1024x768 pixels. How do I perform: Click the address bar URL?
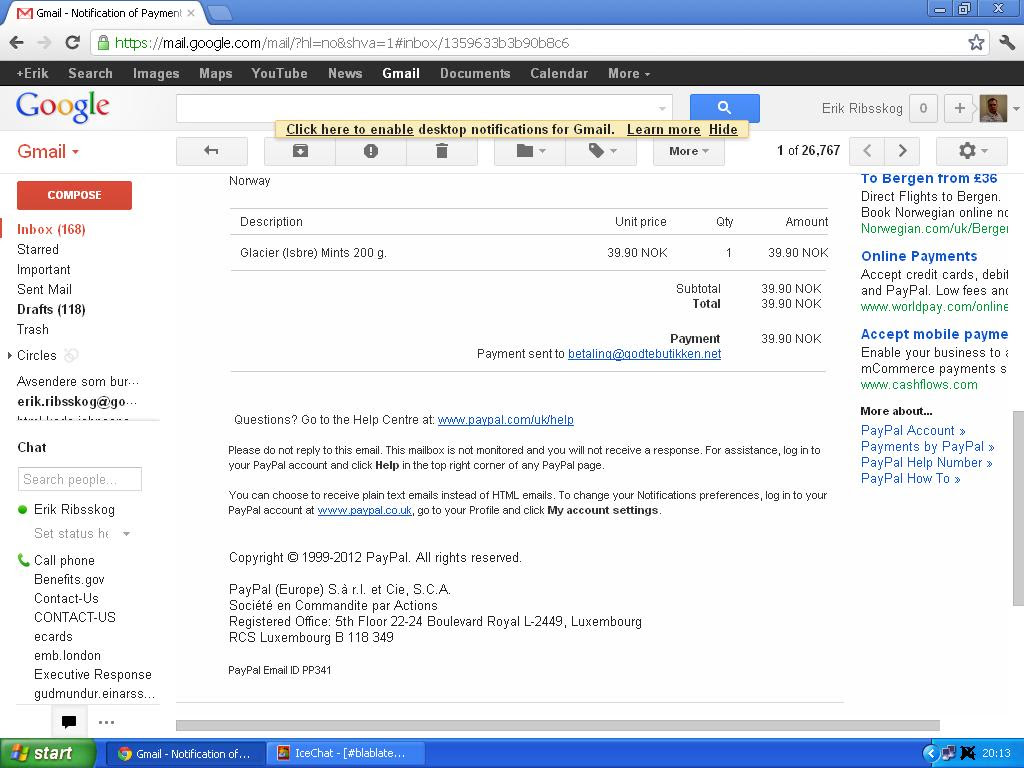click(342, 43)
